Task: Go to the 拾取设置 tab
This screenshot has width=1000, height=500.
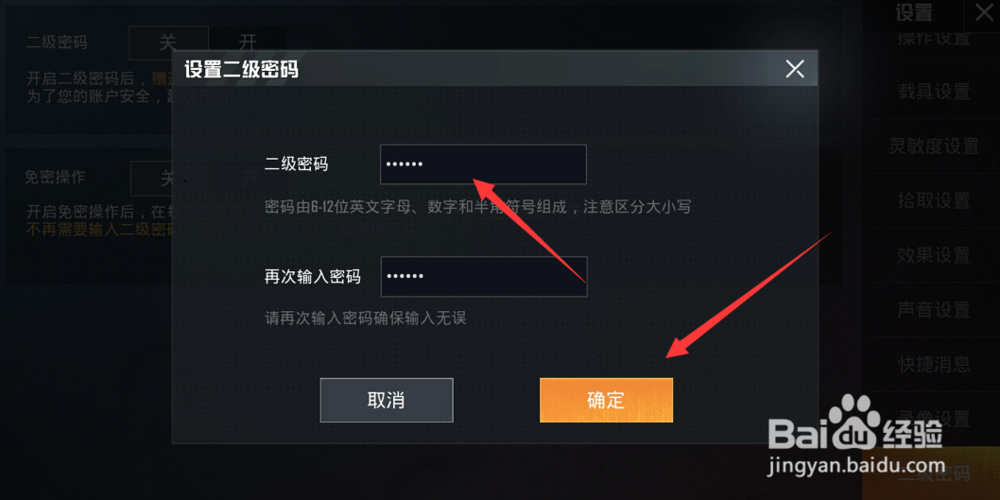Action: [x=934, y=200]
